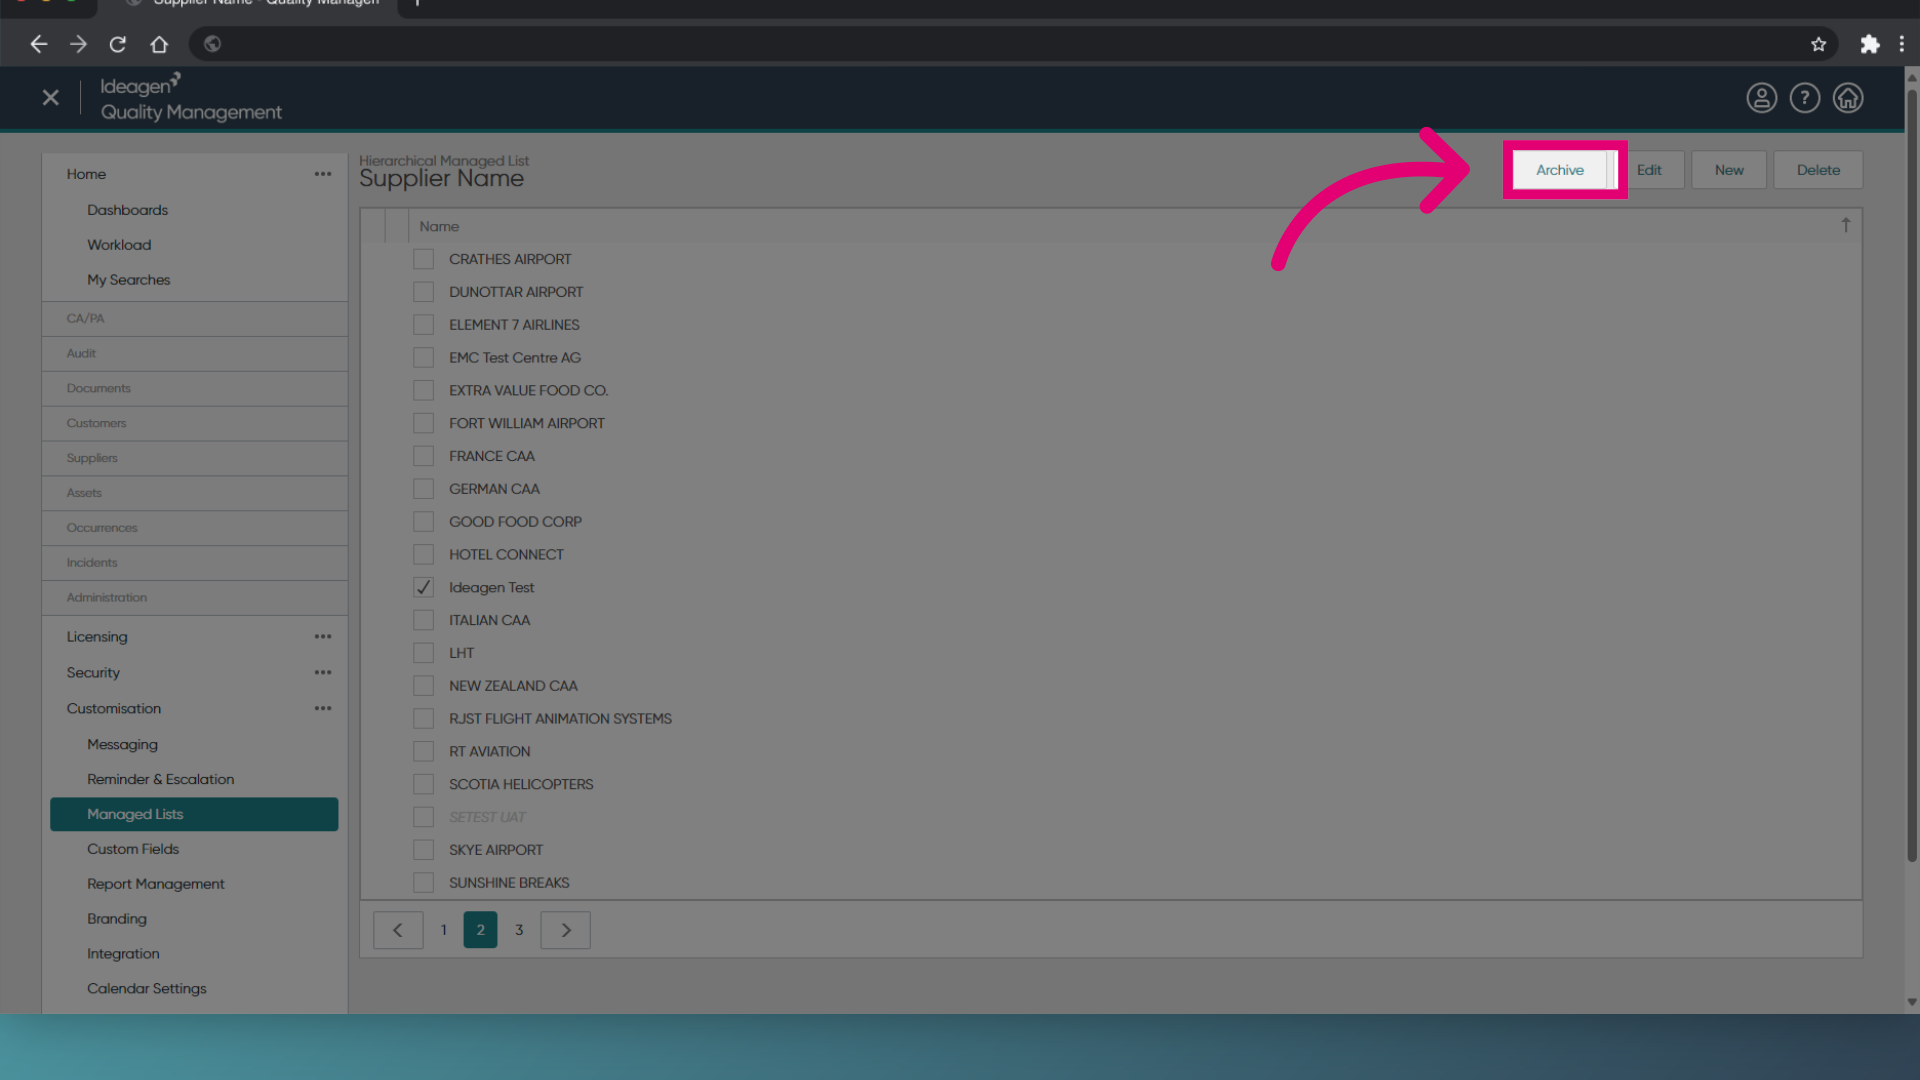The image size is (1920, 1080).
Task: Tick the ELEMENT 7 AIRLINES checkbox
Action: (x=424, y=325)
